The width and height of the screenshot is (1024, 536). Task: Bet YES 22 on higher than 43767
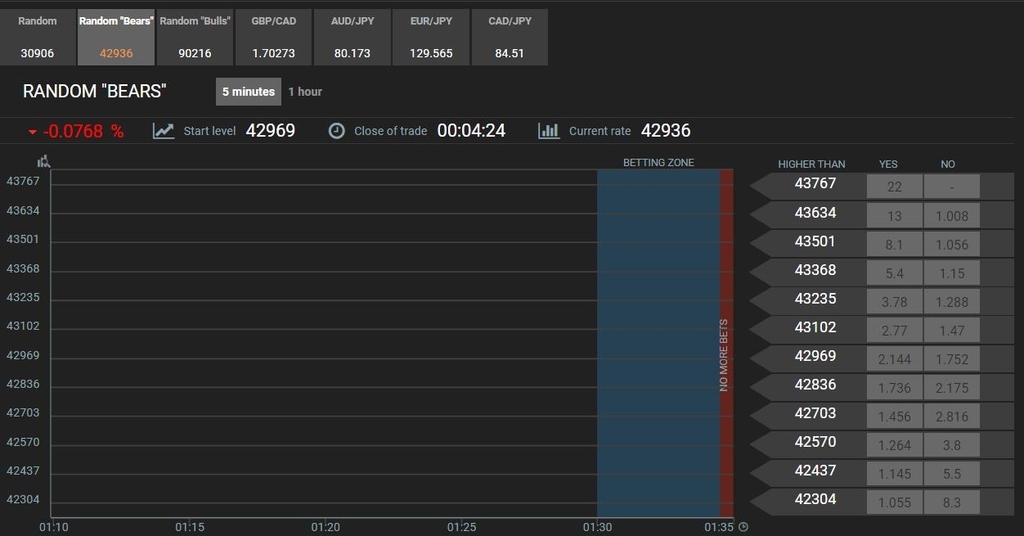pos(894,187)
